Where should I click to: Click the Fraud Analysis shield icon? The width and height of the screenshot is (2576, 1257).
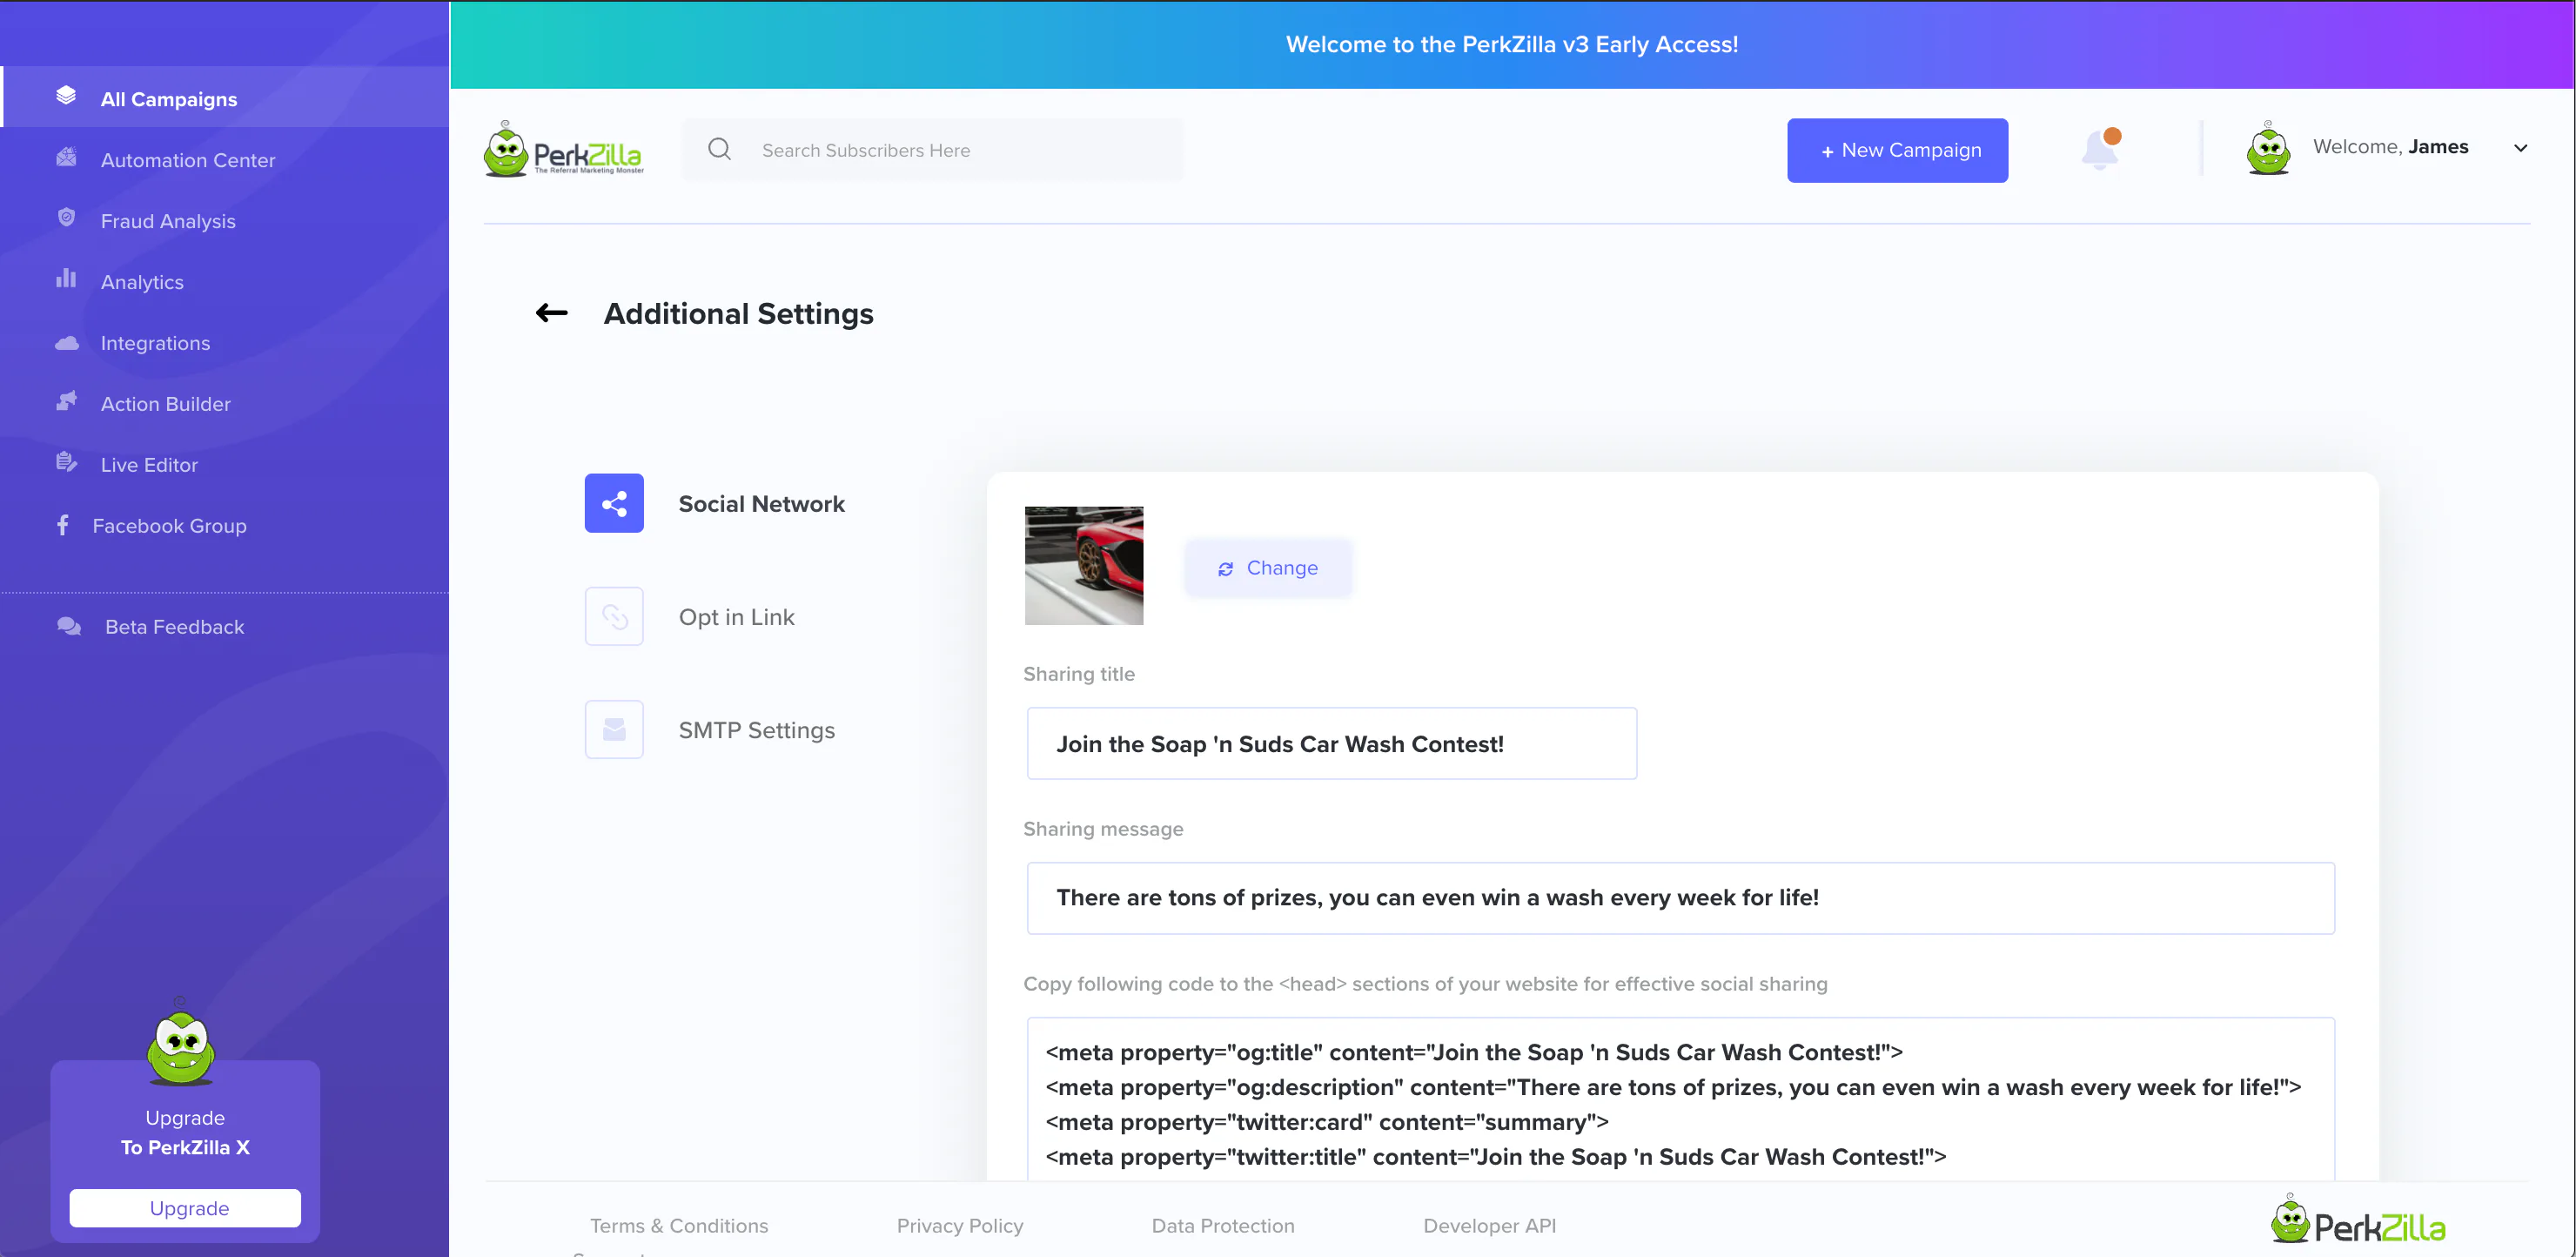66,218
